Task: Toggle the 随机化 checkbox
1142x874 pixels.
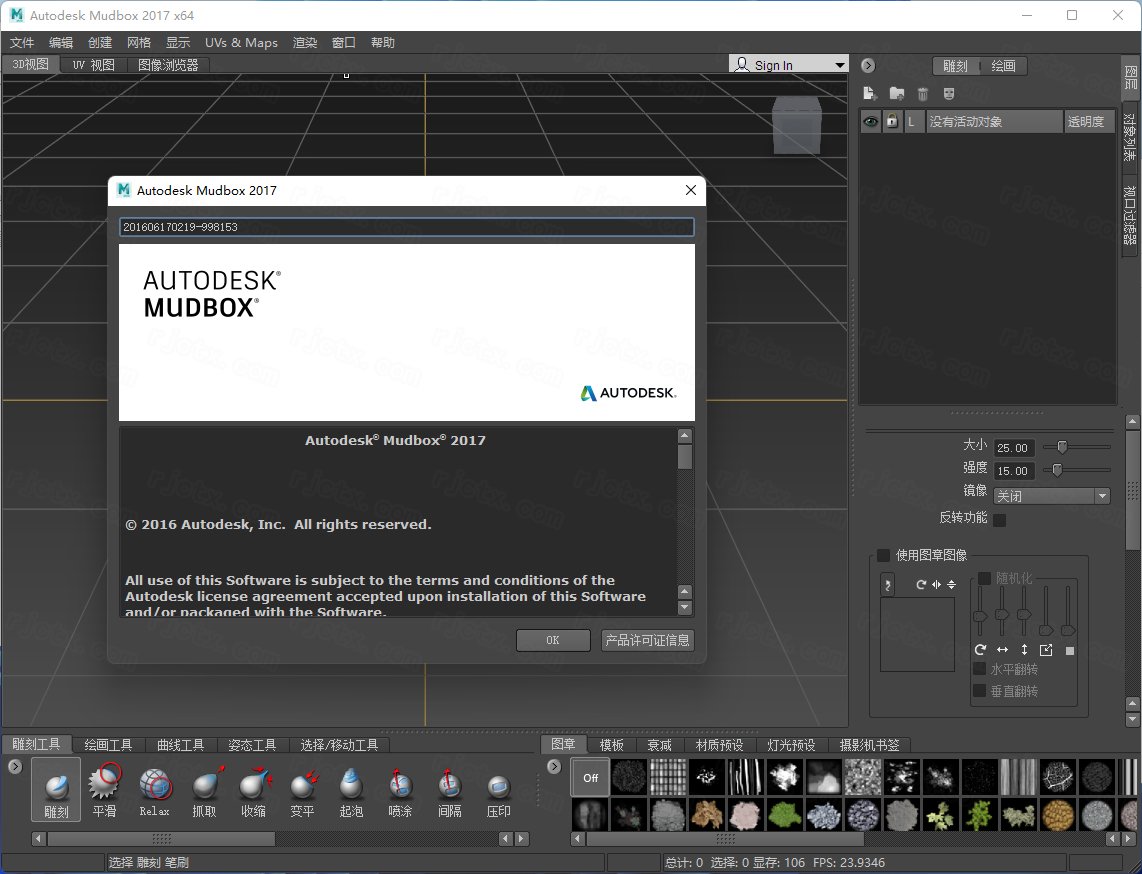Action: [984, 578]
